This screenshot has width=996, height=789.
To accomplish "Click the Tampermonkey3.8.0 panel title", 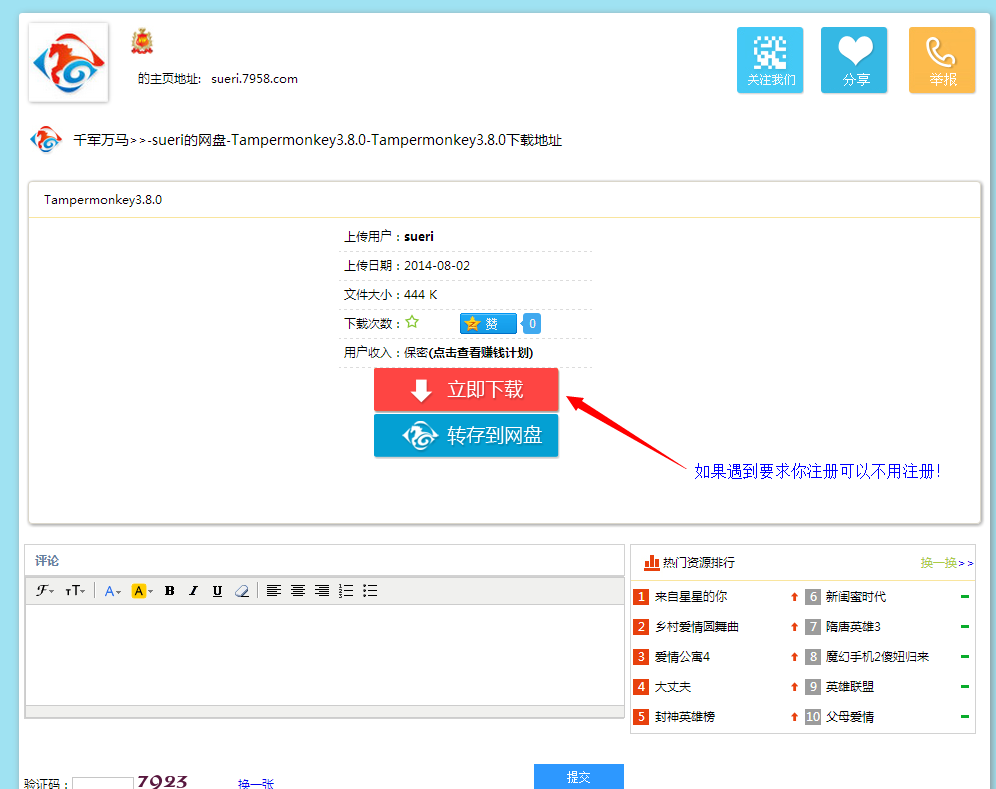I will [x=103, y=199].
